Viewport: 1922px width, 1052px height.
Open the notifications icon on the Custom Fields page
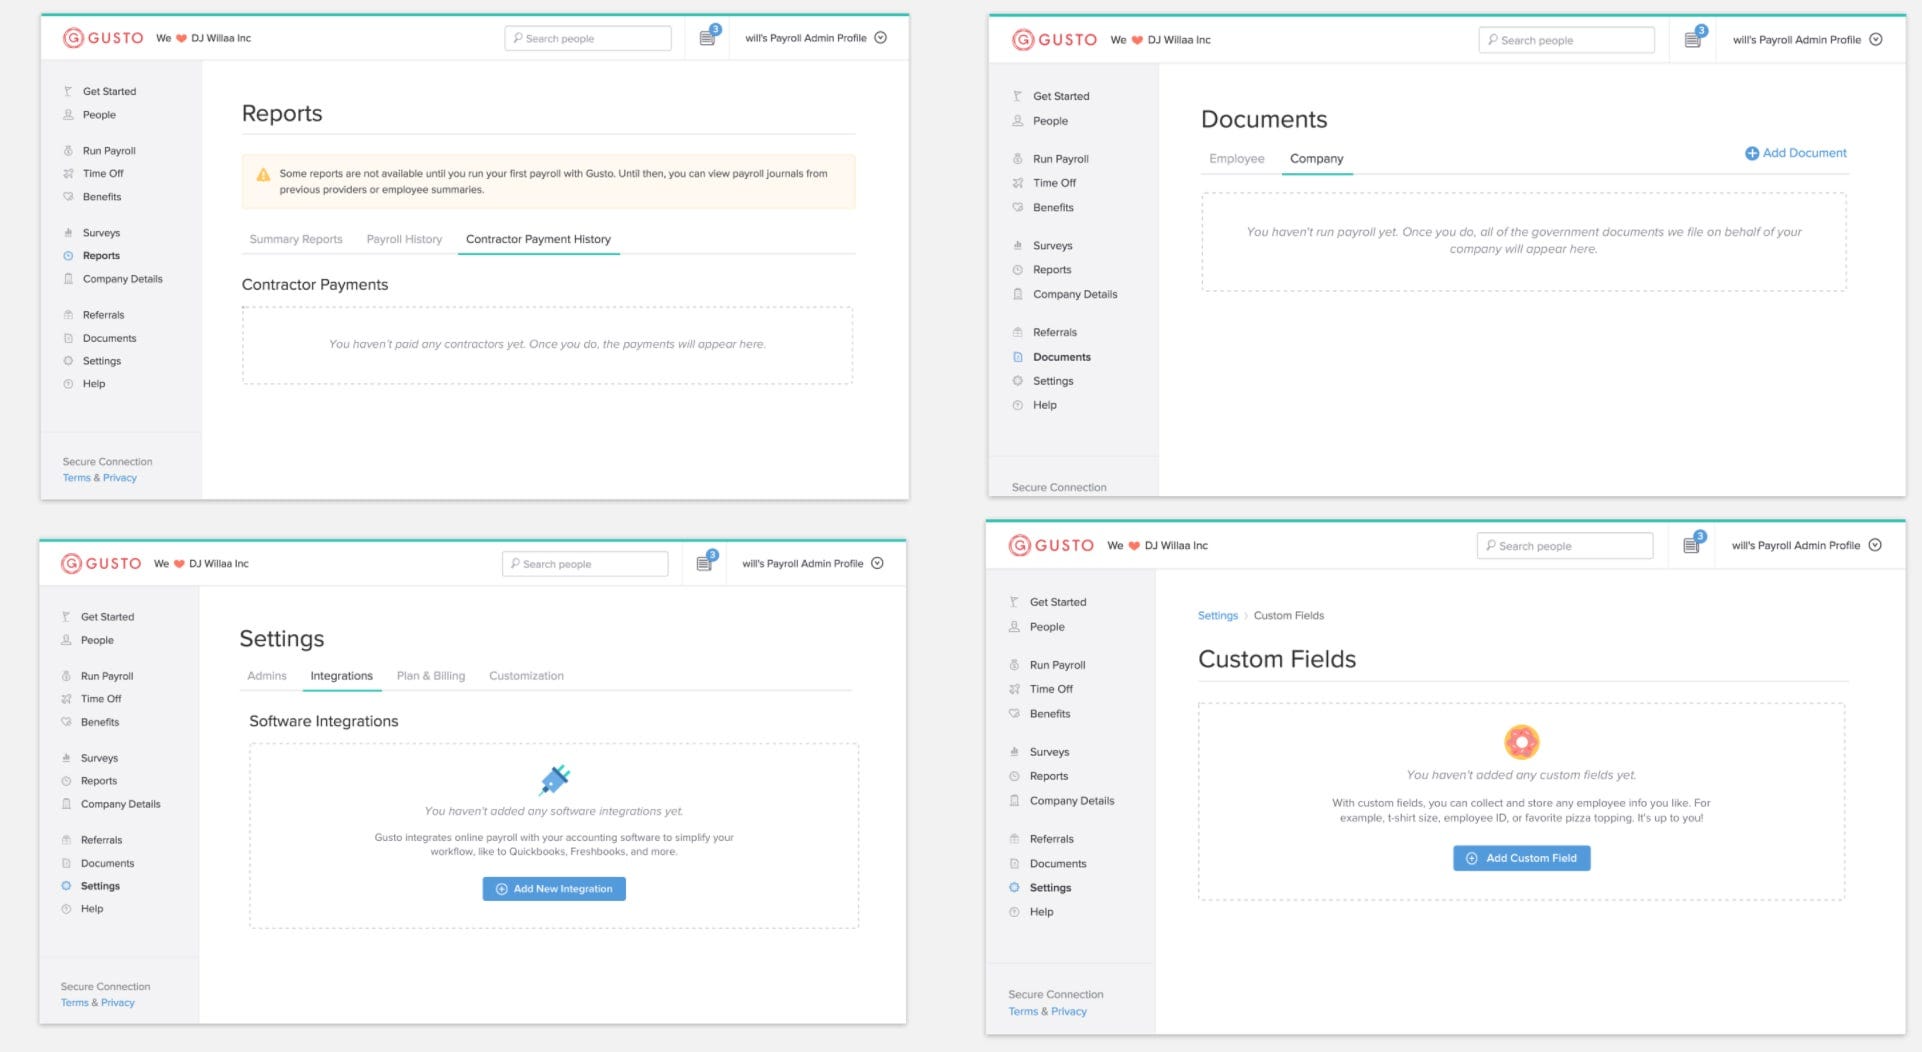(x=1692, y=545)
